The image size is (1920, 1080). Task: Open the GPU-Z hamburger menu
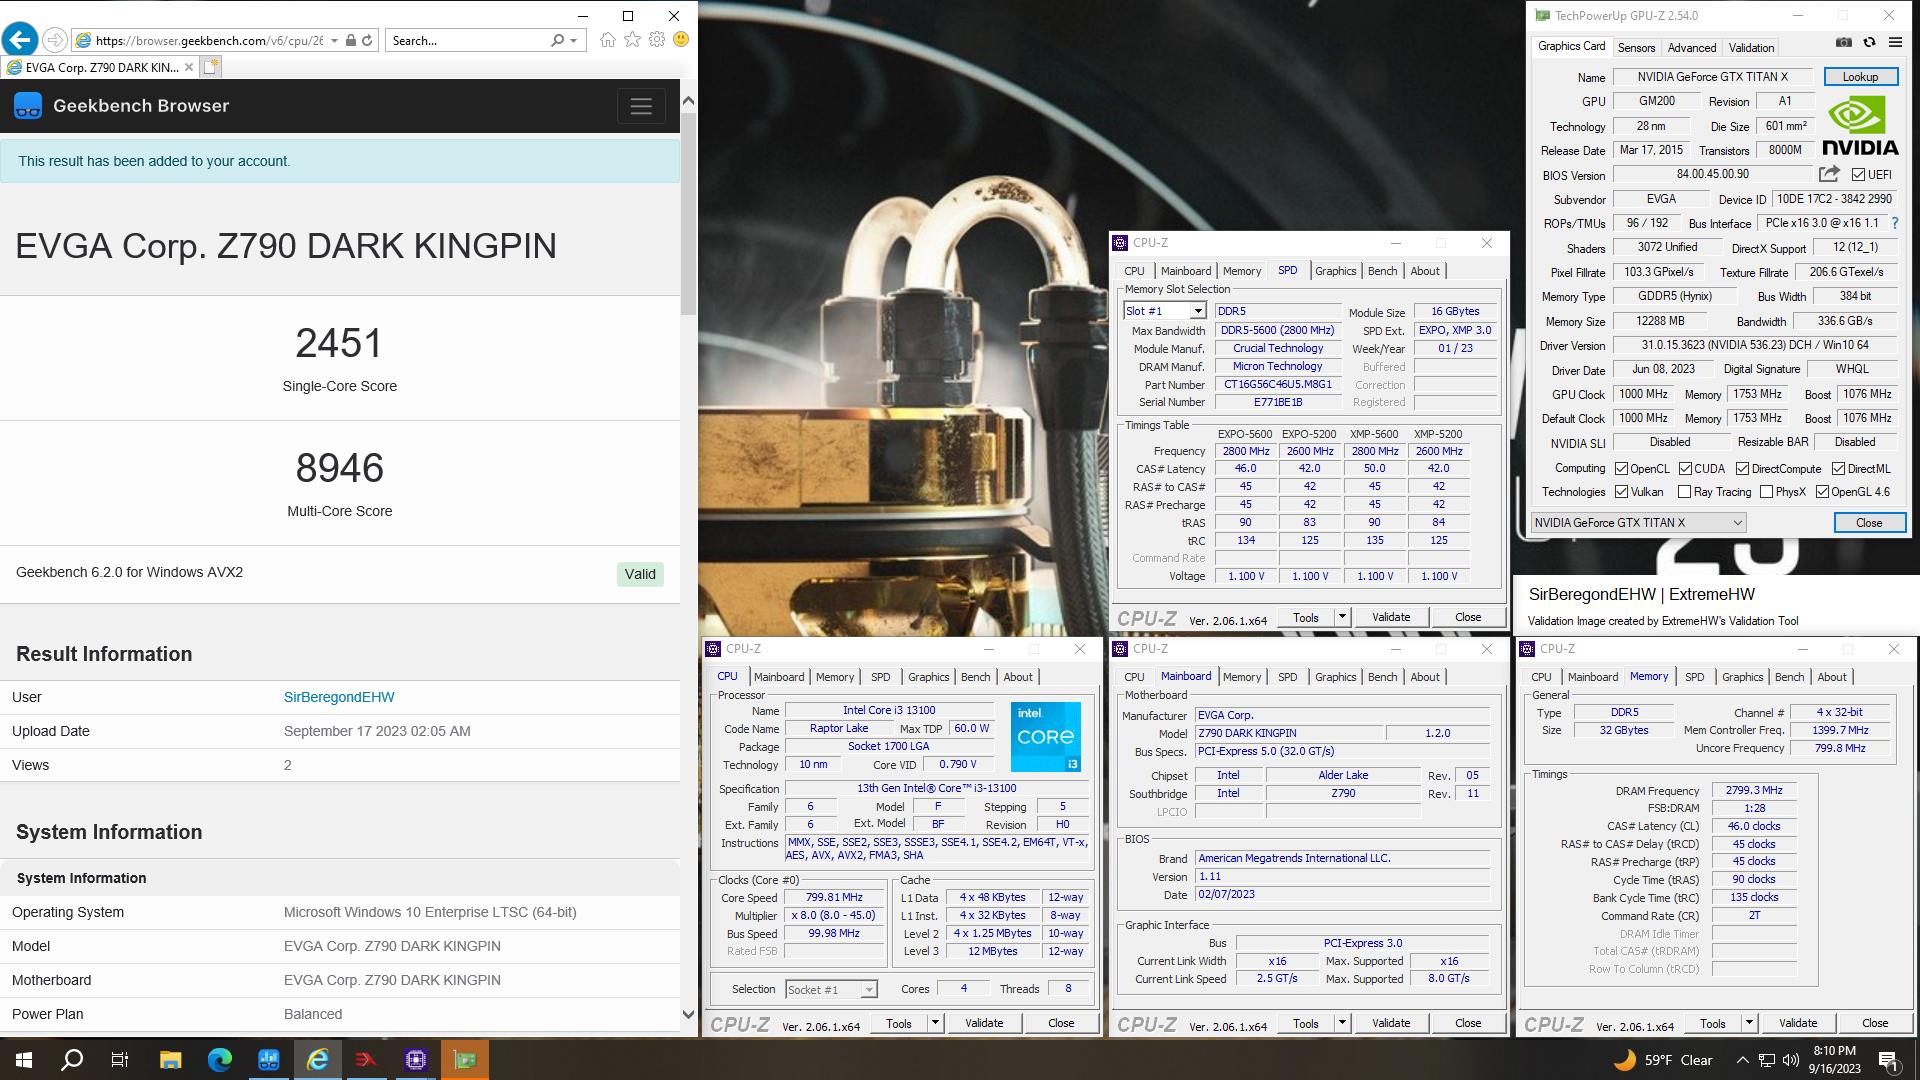(x=1895, y=43)
